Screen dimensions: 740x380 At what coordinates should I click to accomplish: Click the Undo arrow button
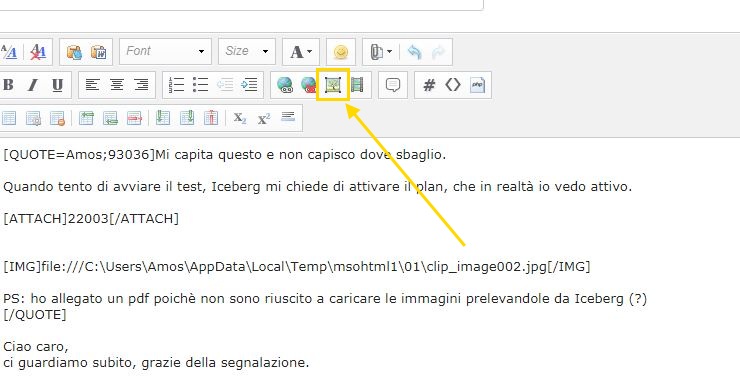coord(414,51)
